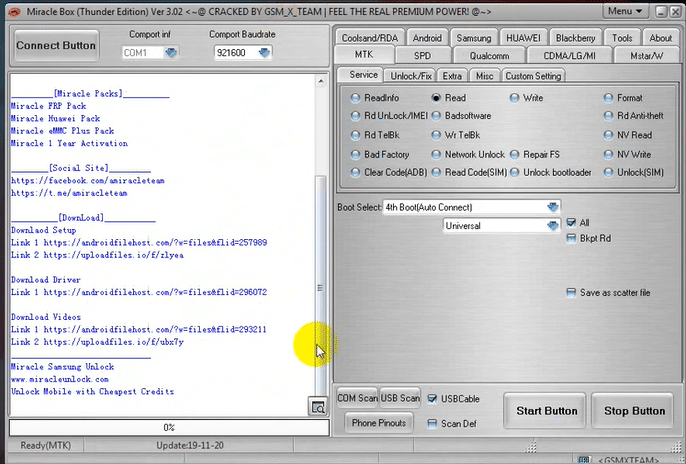Open the Comport Baudrate 921600 dropdown
The width and height of the screenshot is (686, 464).
pyautogui.click(x=264, y=53)
